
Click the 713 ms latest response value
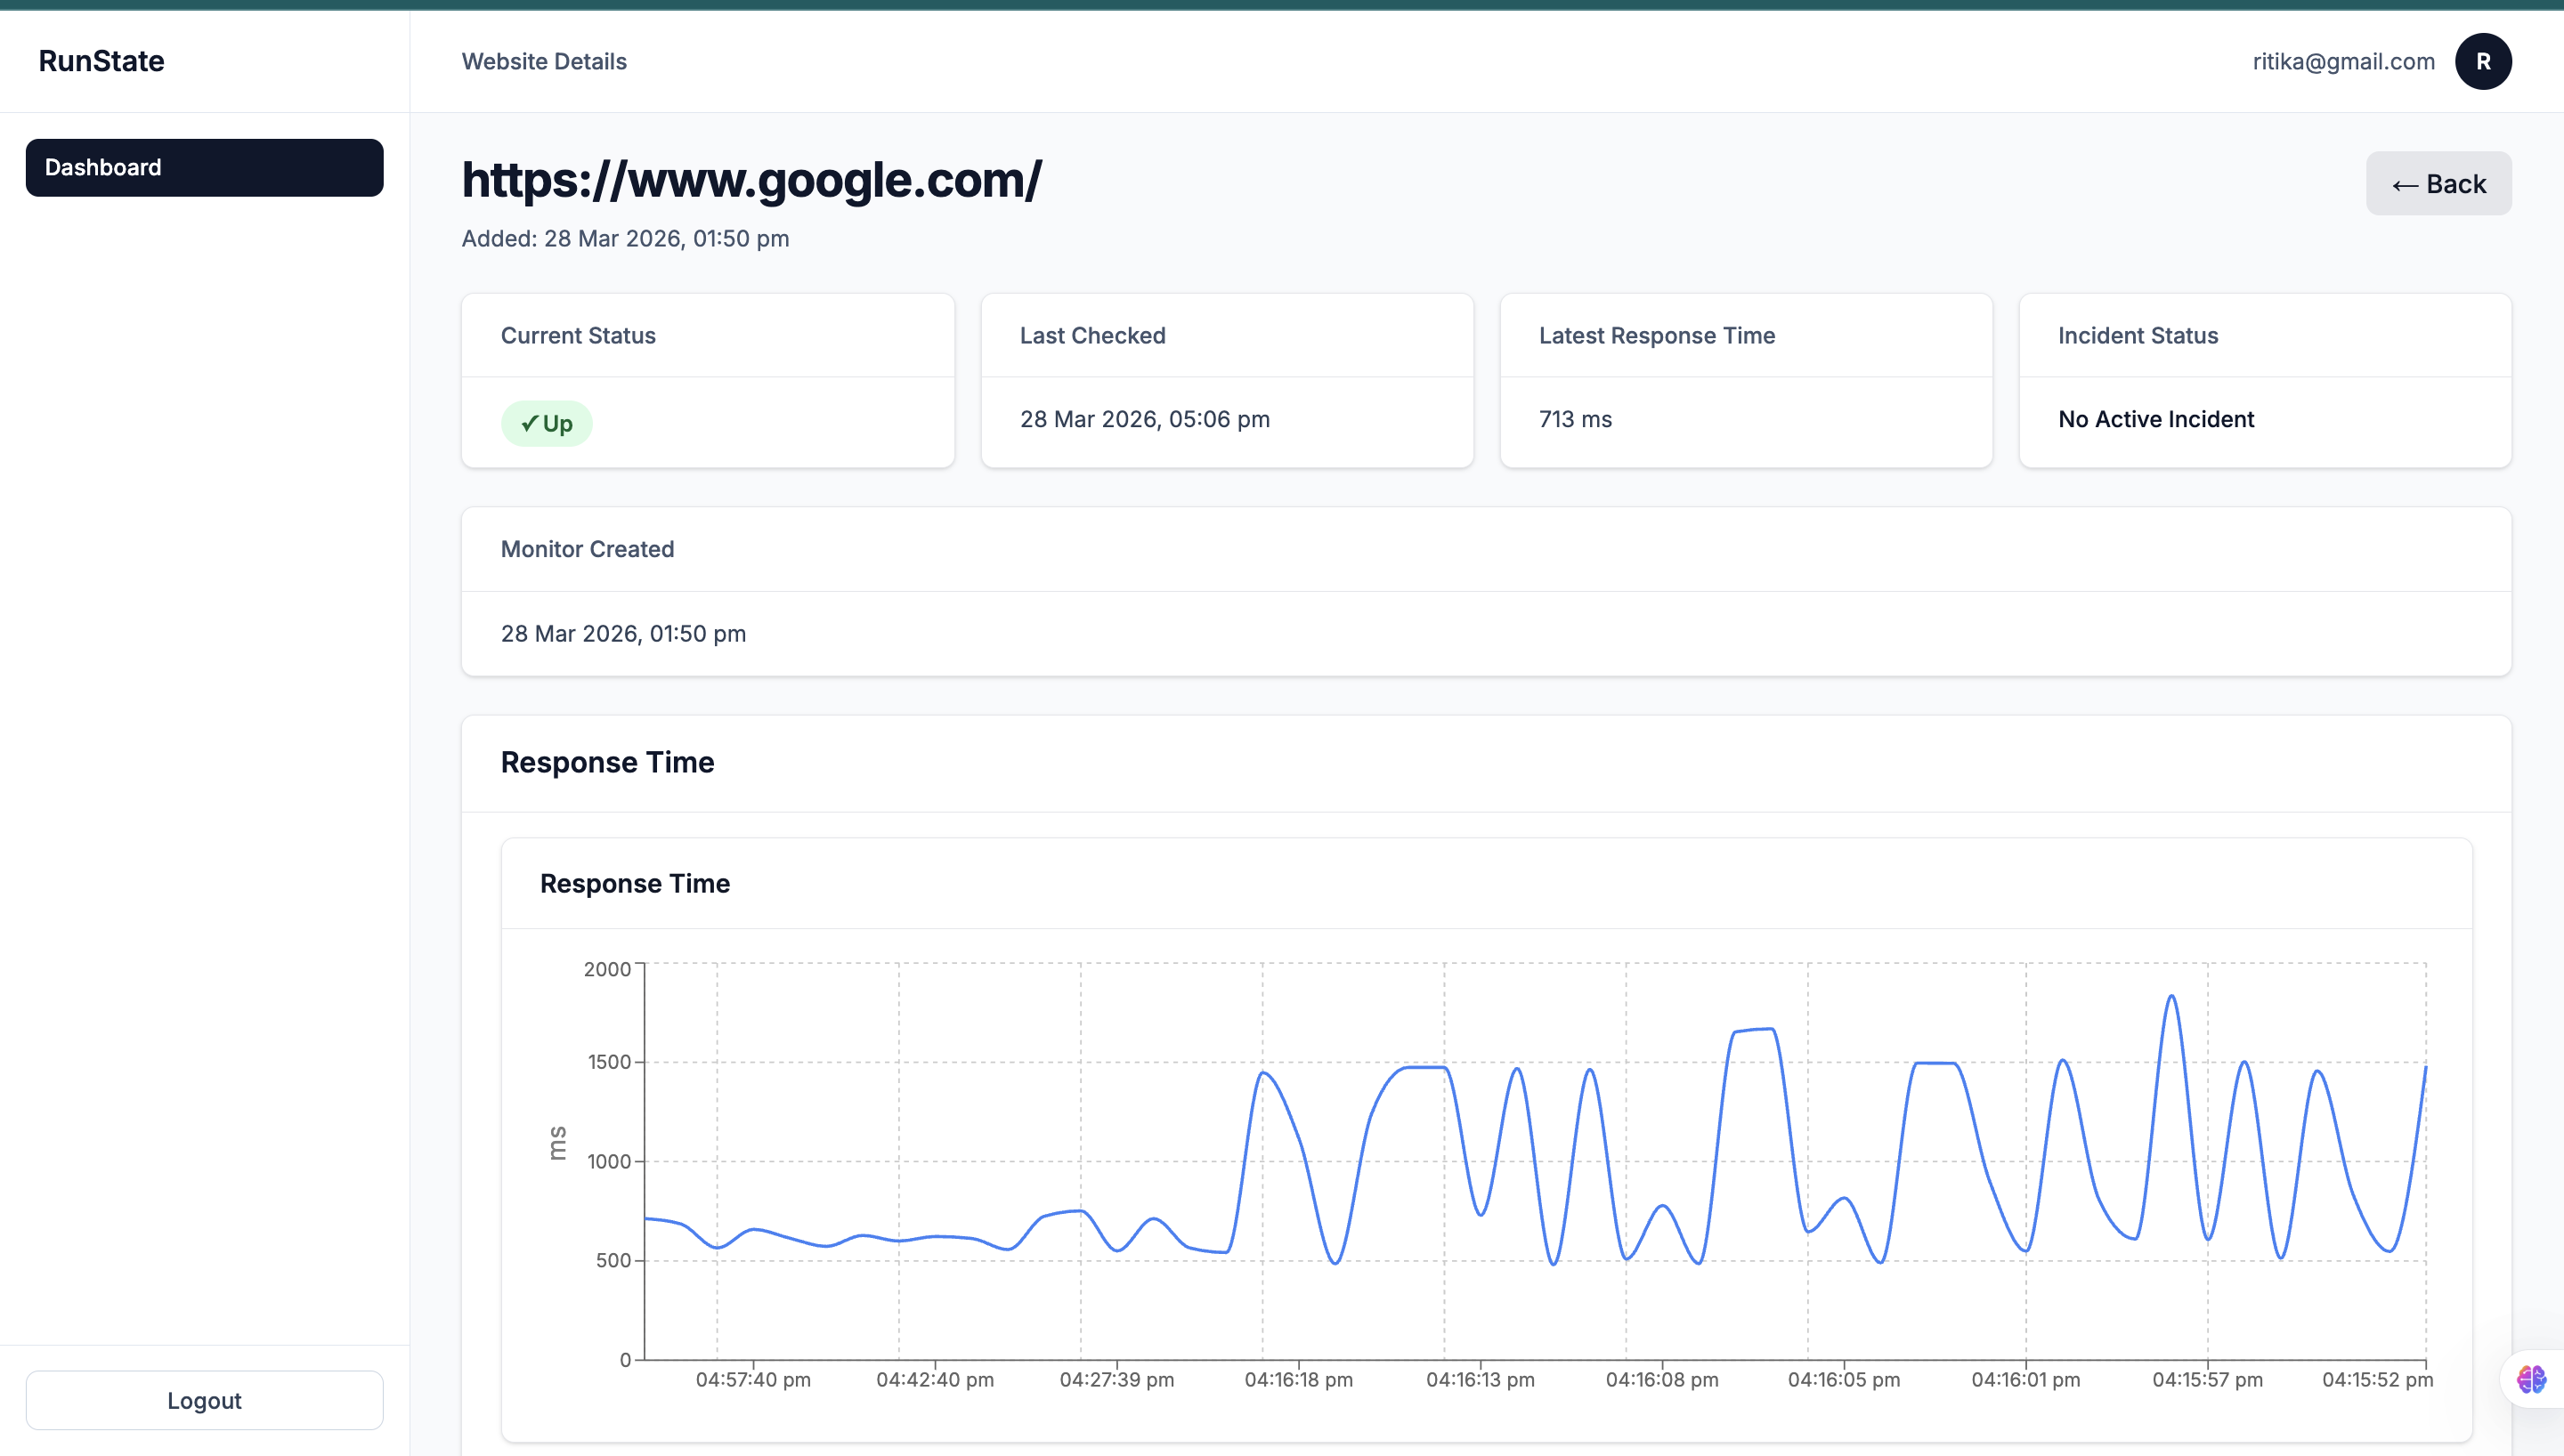pyautogui.click(x=1575, y=419)
